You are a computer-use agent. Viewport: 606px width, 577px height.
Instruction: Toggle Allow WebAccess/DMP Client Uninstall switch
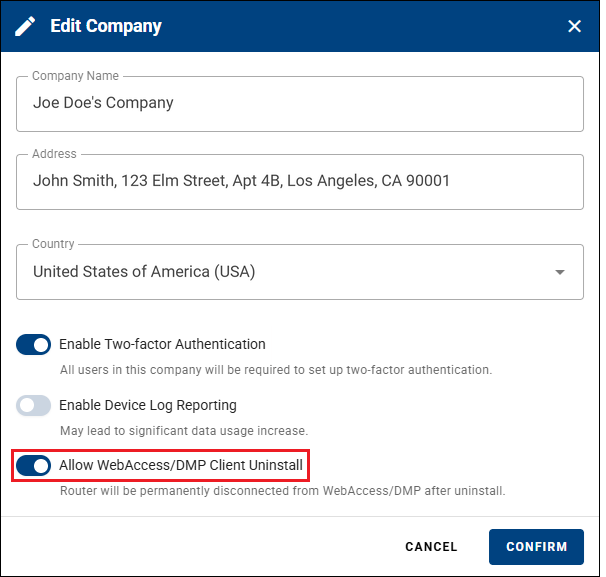[x=33, y=465]
